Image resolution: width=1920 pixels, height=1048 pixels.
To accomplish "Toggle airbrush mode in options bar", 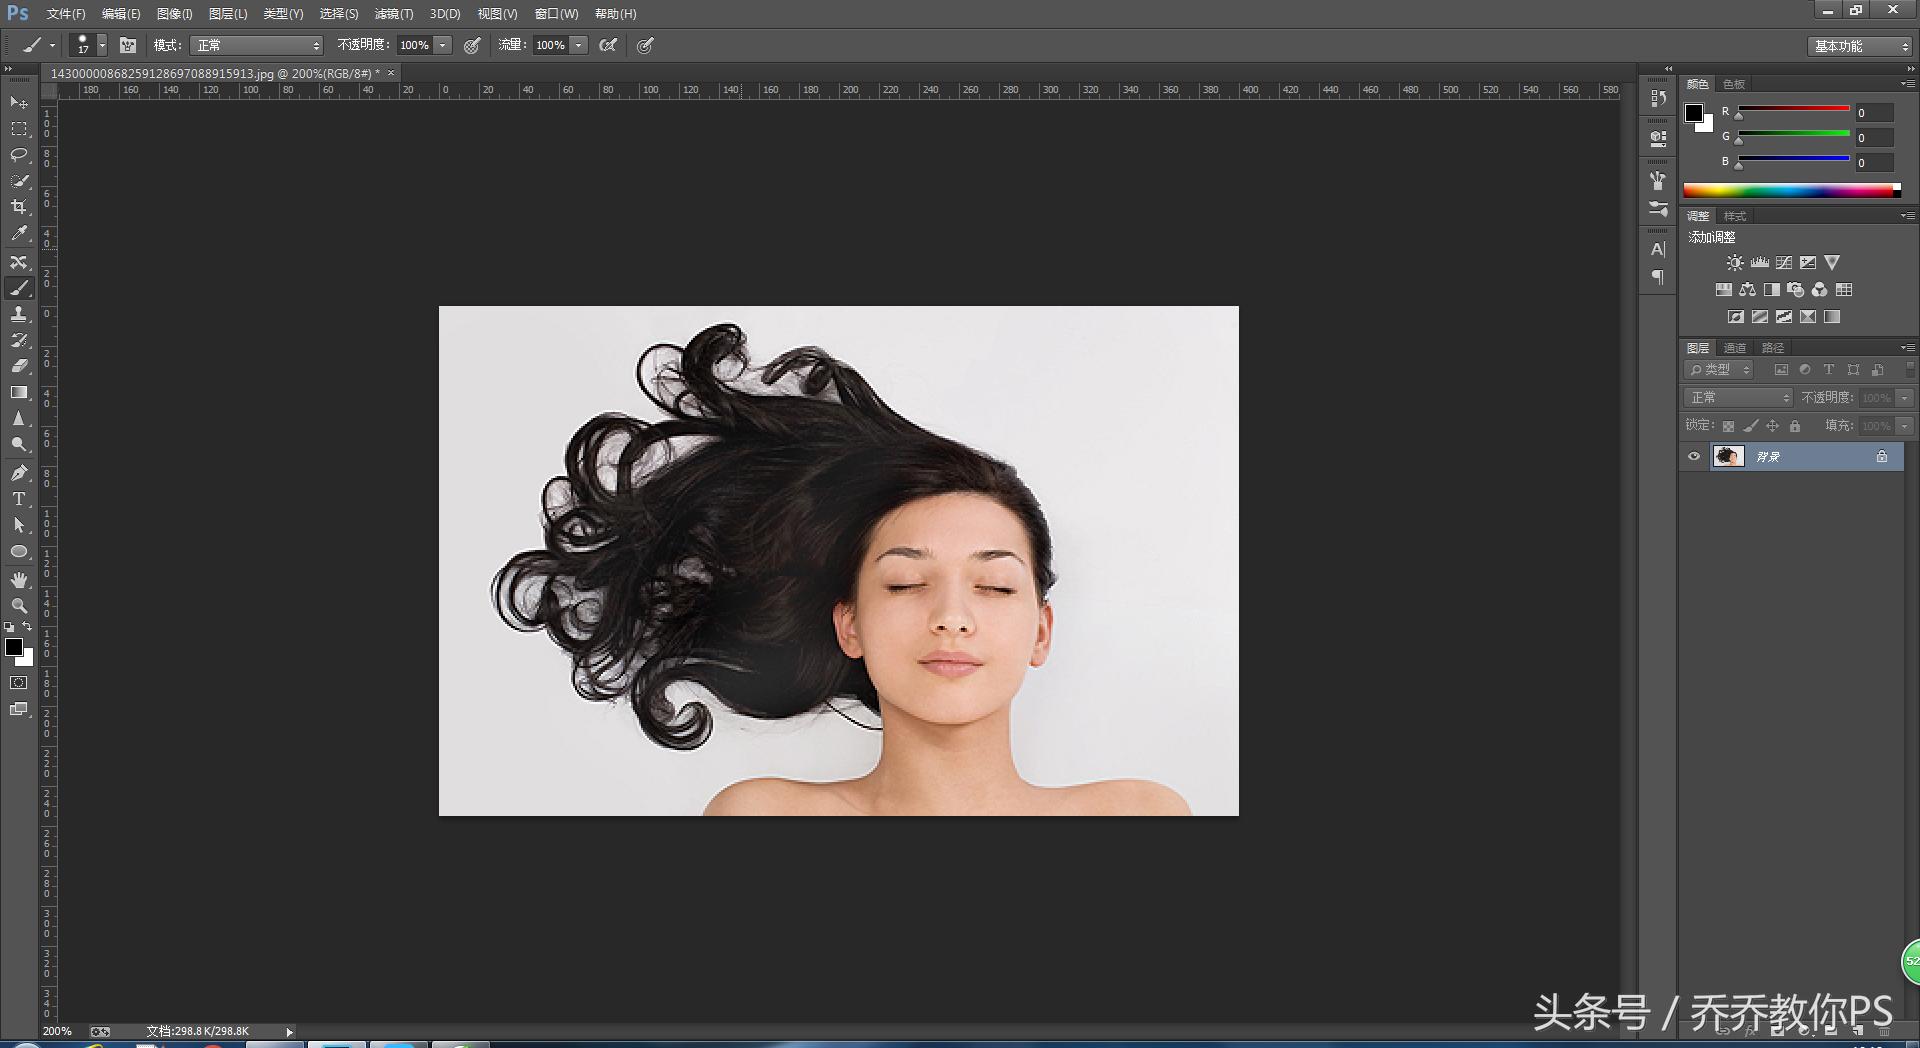I will click(608, 45).
